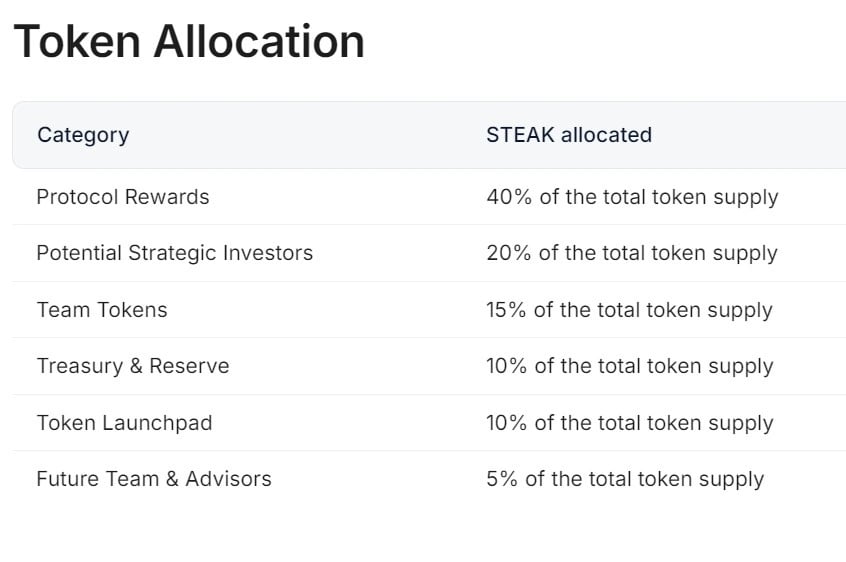Viewport: 846px width, 562px height.
Task: Click the word Allocation in the title
Action: (x=259, y=42)
